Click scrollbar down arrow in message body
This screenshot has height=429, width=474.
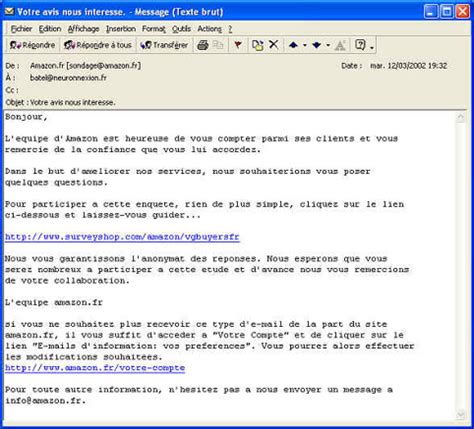461,415
